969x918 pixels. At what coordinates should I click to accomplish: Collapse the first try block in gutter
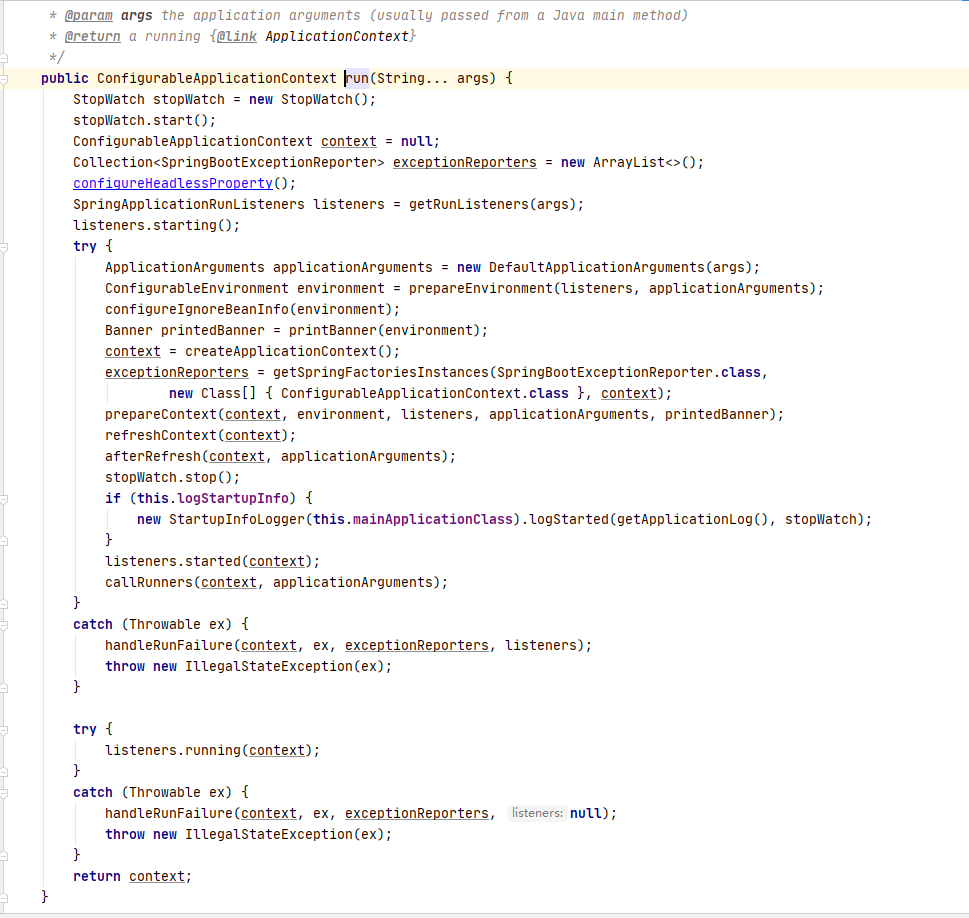click(4, 246)
